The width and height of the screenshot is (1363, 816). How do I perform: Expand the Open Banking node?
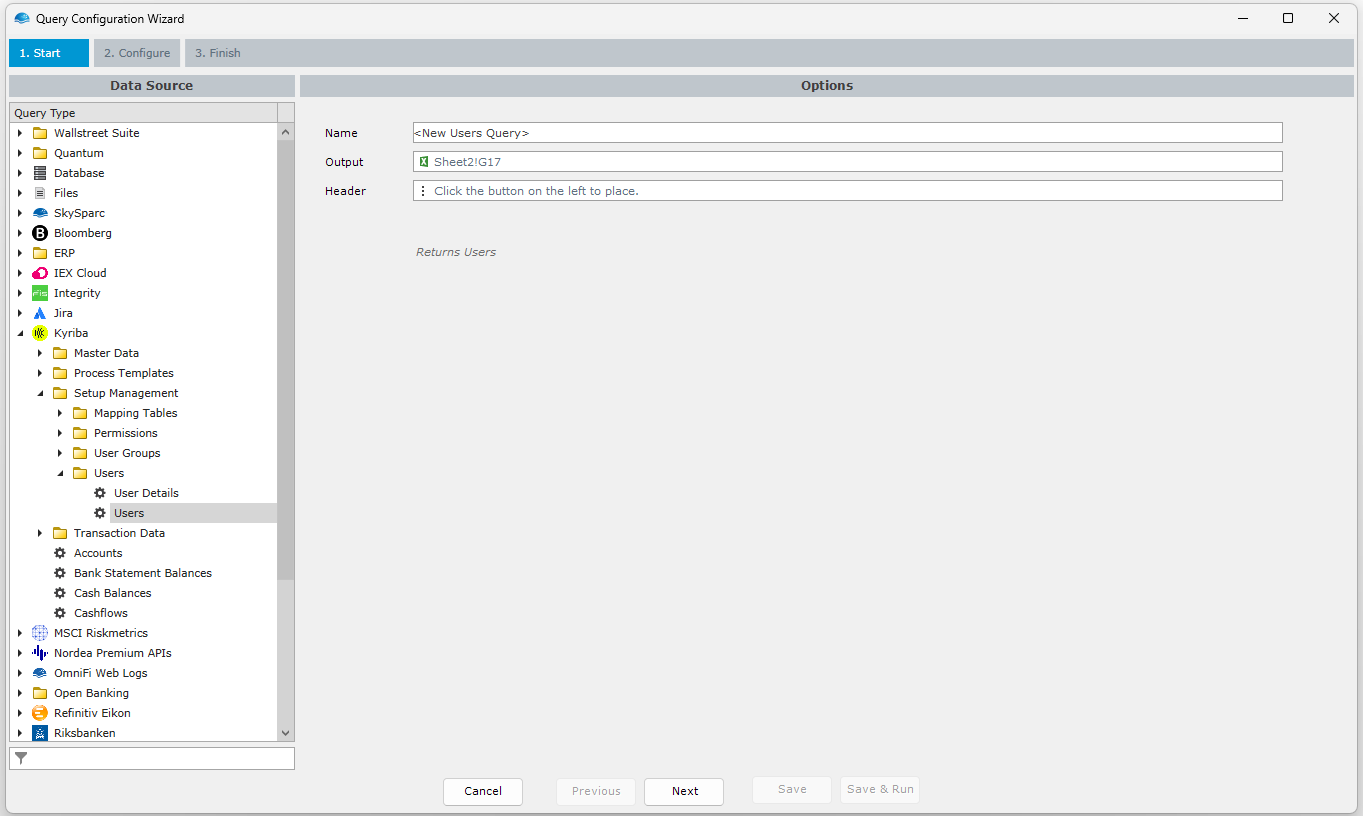coord(20,693)
